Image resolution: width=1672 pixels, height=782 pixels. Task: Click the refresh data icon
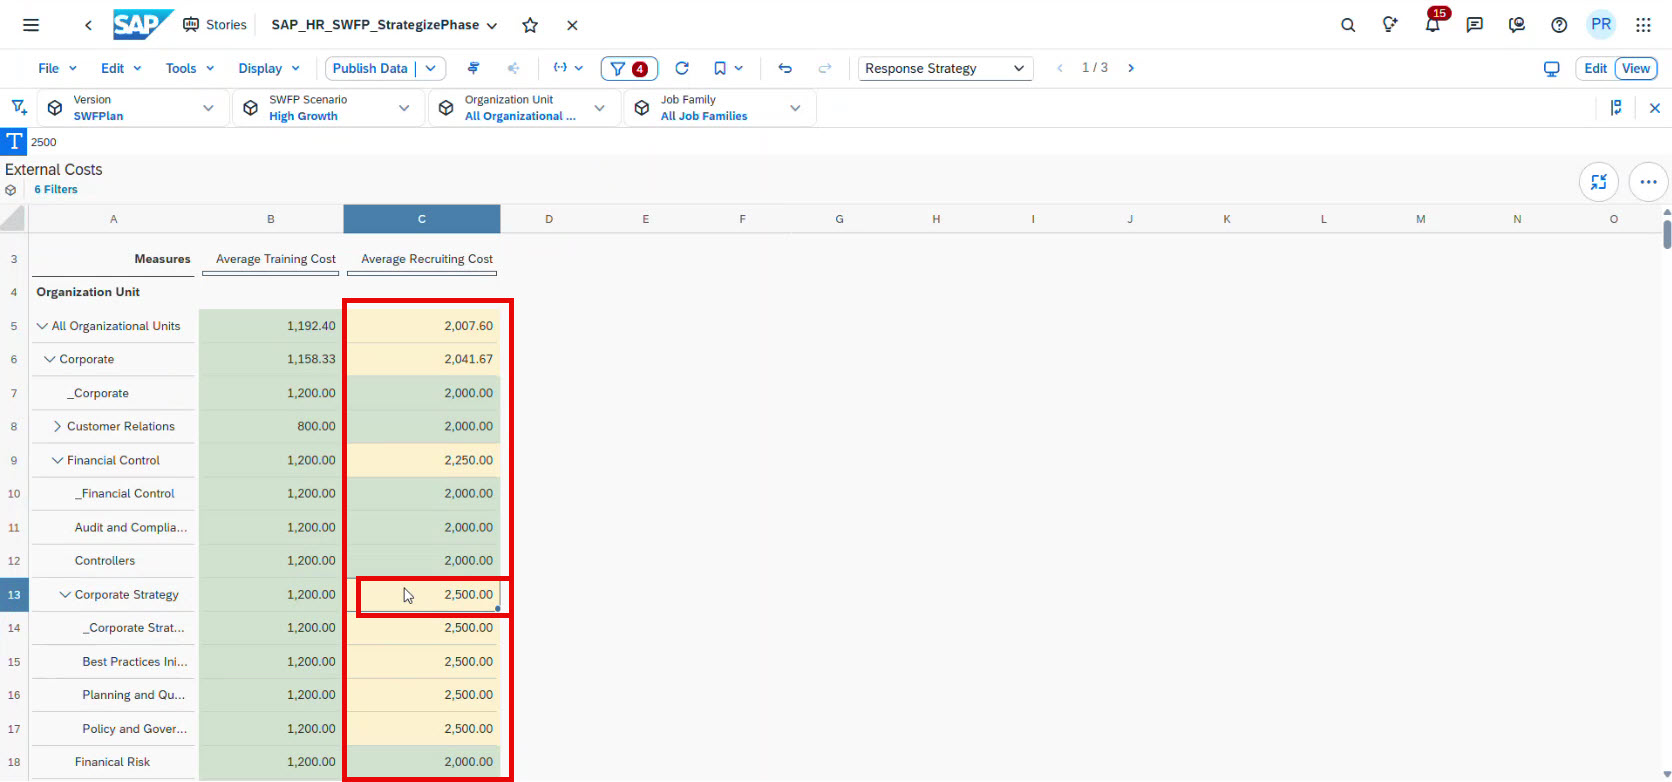(682, 68)
